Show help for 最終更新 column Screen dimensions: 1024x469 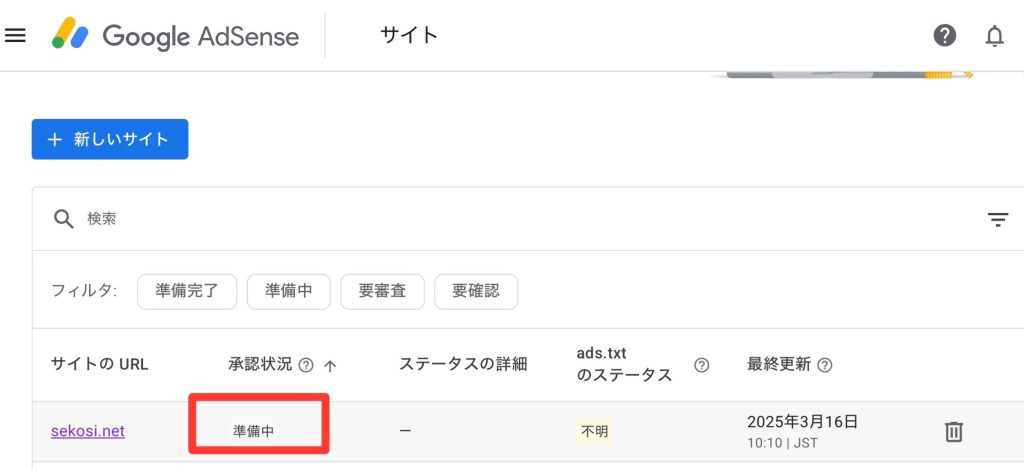[825, 365]
